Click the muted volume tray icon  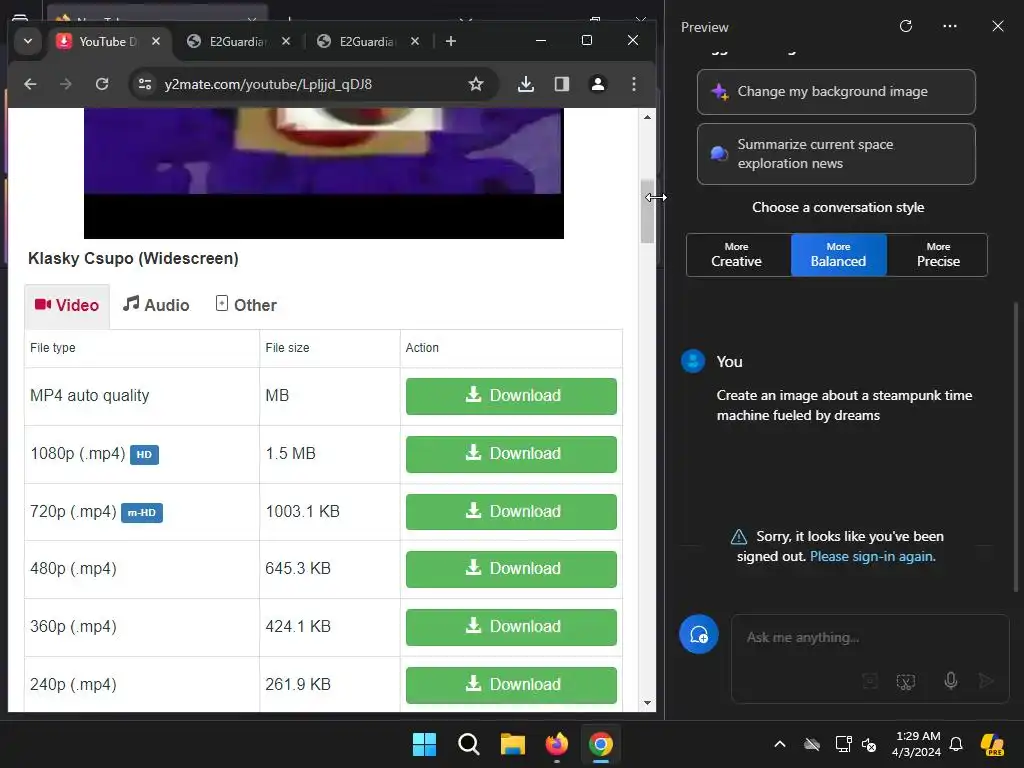coord(869,744)
